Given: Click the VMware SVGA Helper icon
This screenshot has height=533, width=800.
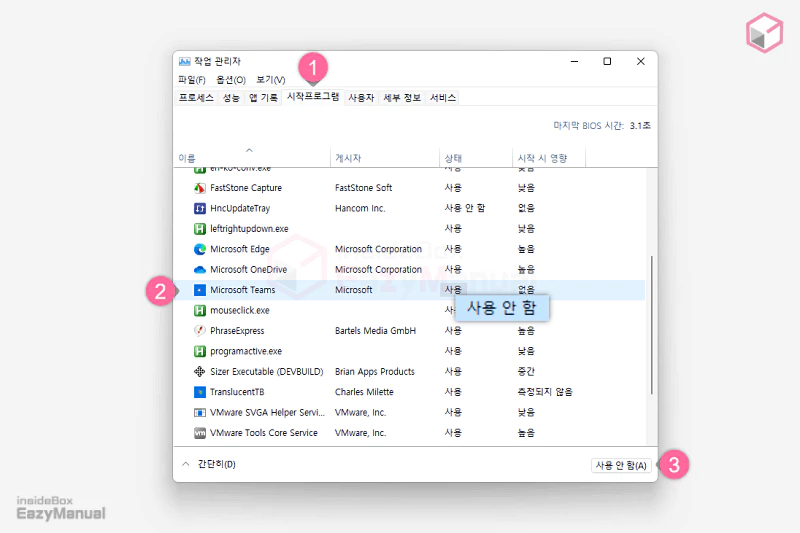Looking at the screenshot, I should [x=199, y=413].
